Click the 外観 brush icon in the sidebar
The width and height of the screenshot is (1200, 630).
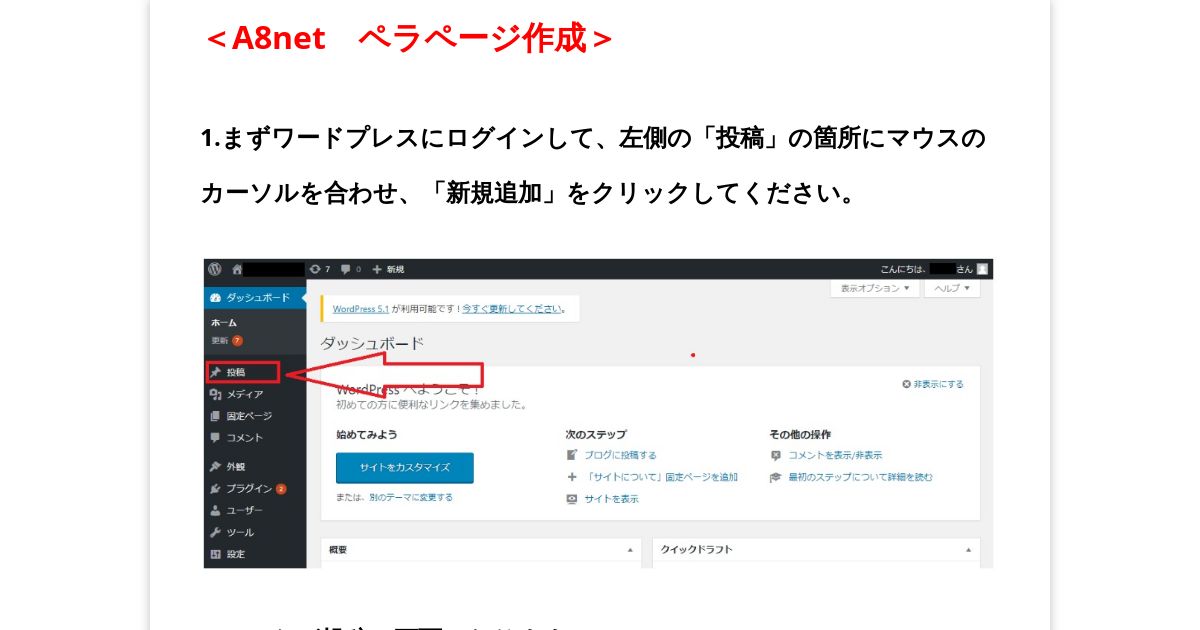pos(215,467)
